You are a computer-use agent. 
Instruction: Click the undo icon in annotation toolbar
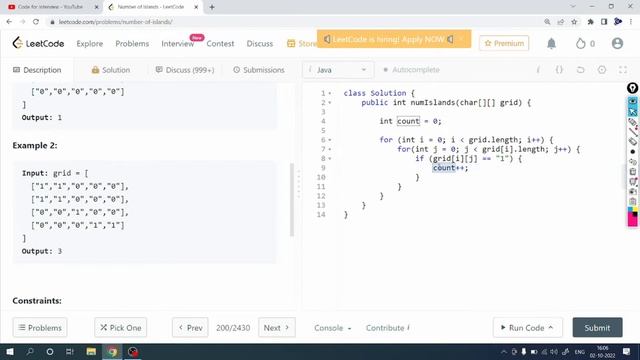coord(633,162)
